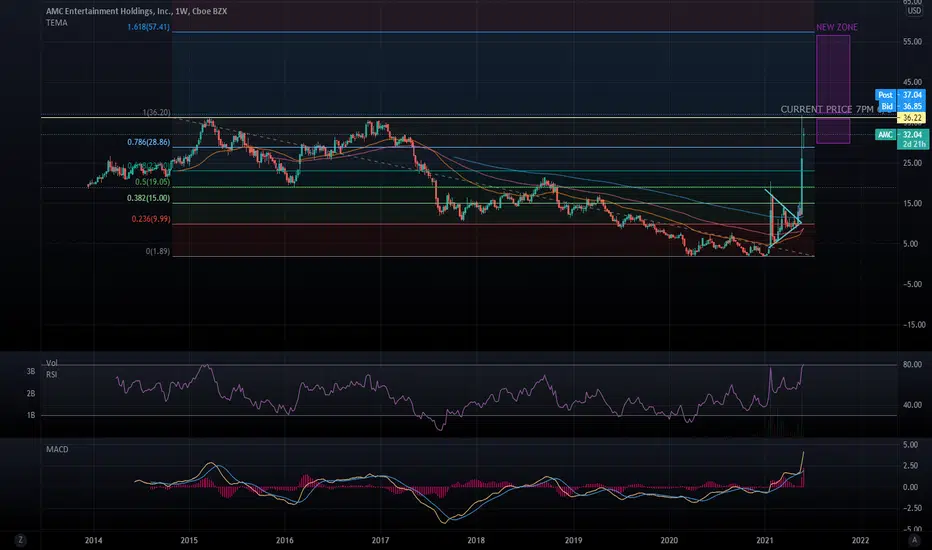Click the 2014 label on time axis
The width and height of the screenshot is (932, 550).
(x=93, y=540)
